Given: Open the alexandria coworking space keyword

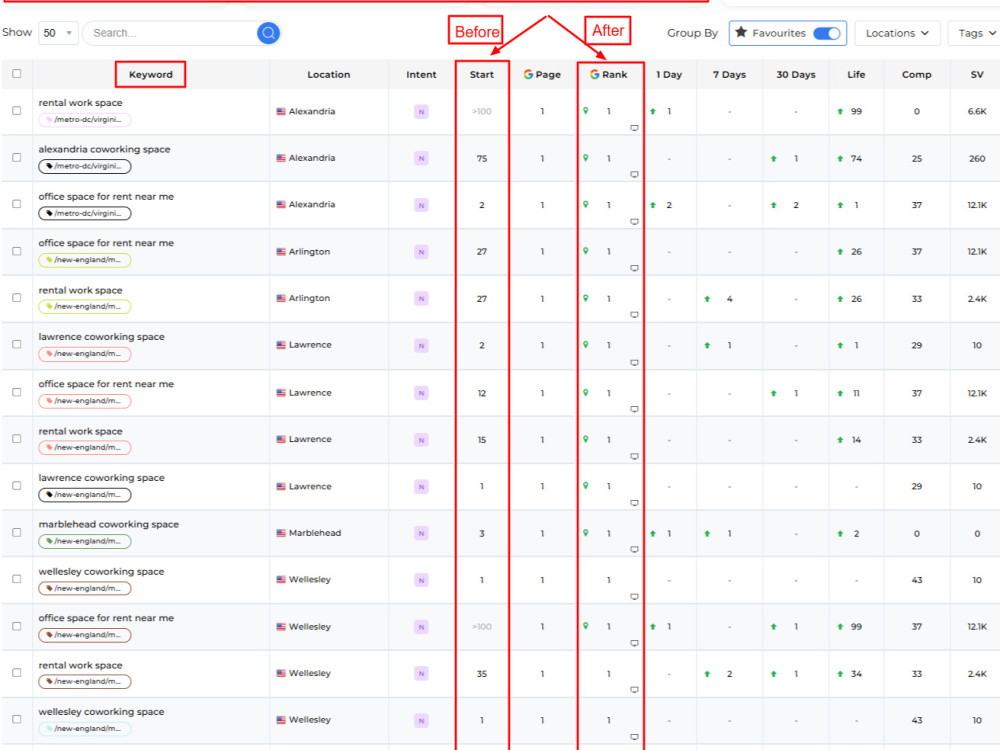Looking at the screenshot, I should point(104,149).
